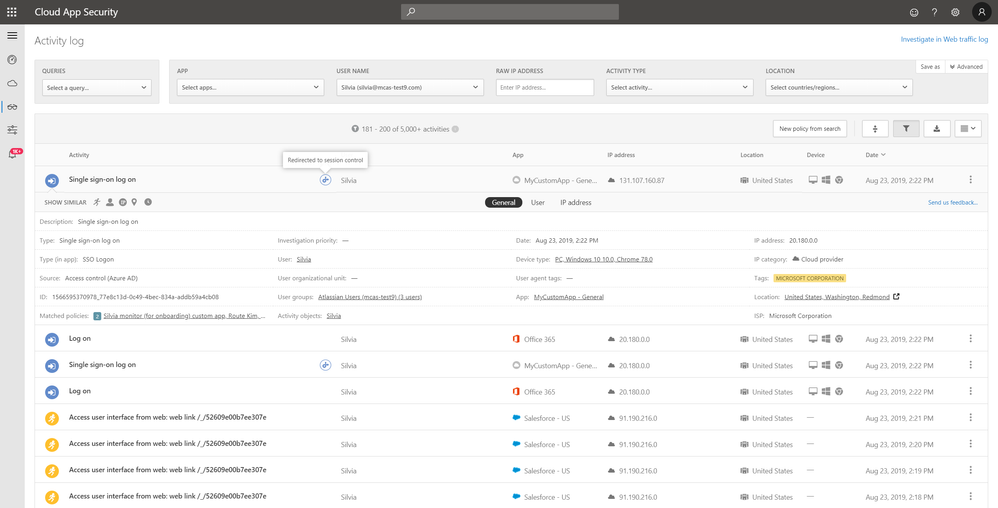Viewport: 998px width, 508px height.
Task: Open the User name dropdown showing Silvia
Action: pos(410,88)
